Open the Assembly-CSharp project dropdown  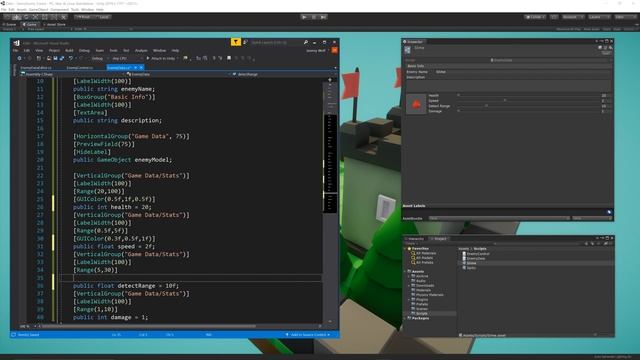point(71,74)
